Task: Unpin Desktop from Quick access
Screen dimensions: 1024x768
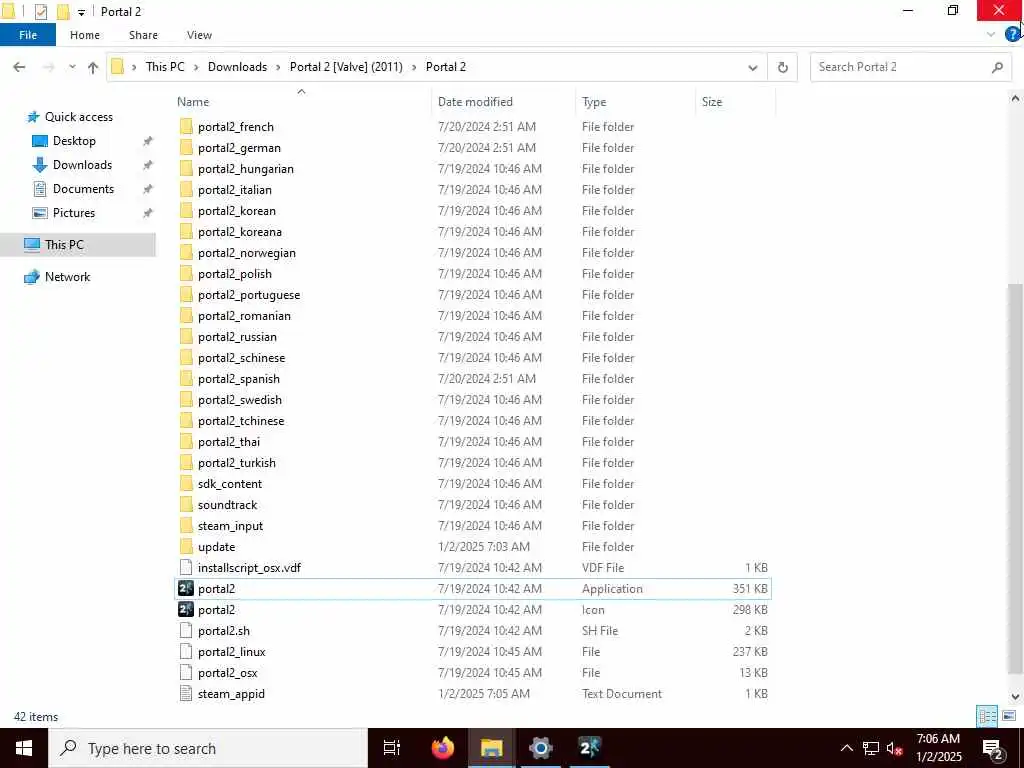Action: click(x=148, y=140)
